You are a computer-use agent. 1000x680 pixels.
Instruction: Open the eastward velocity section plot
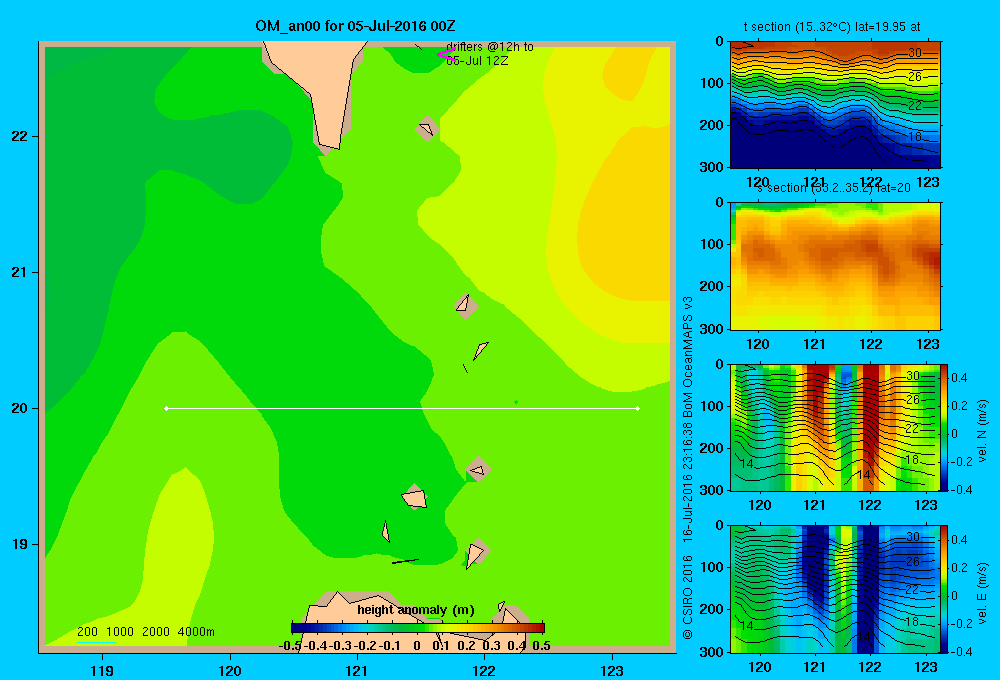[835, 589]
